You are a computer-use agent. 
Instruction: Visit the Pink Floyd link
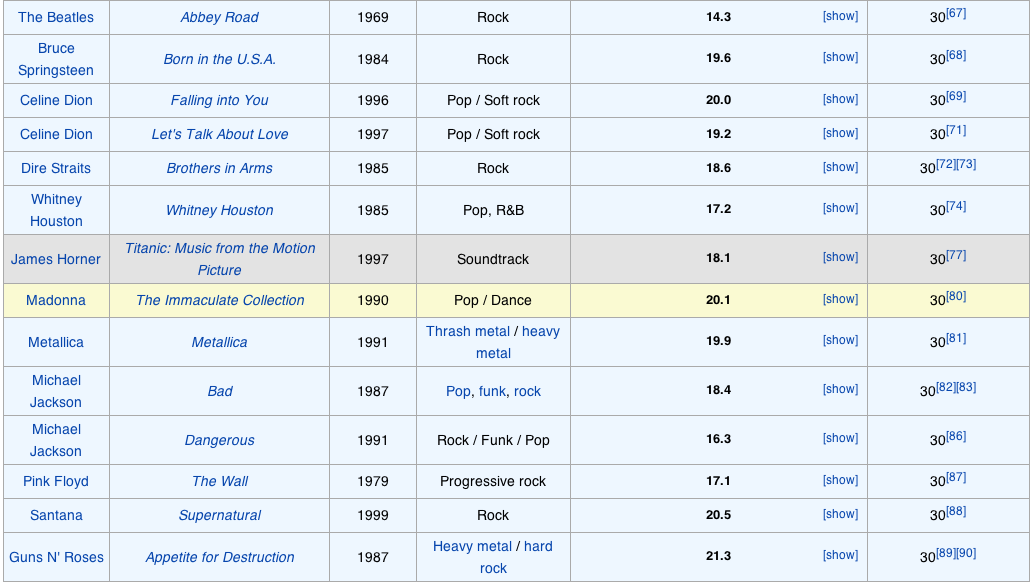(x=55, y=481)
